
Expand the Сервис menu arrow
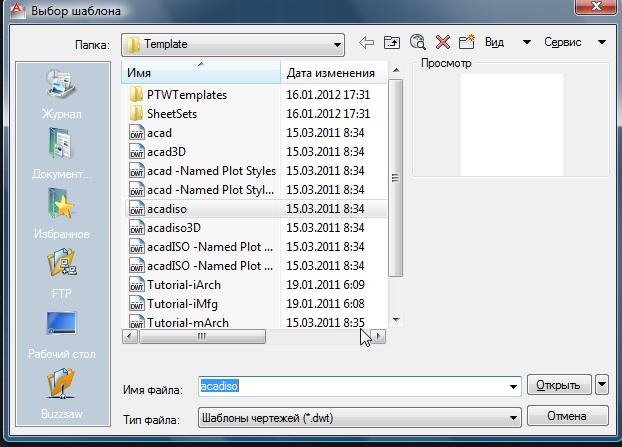pyautogui.click(x=602, y=42)
